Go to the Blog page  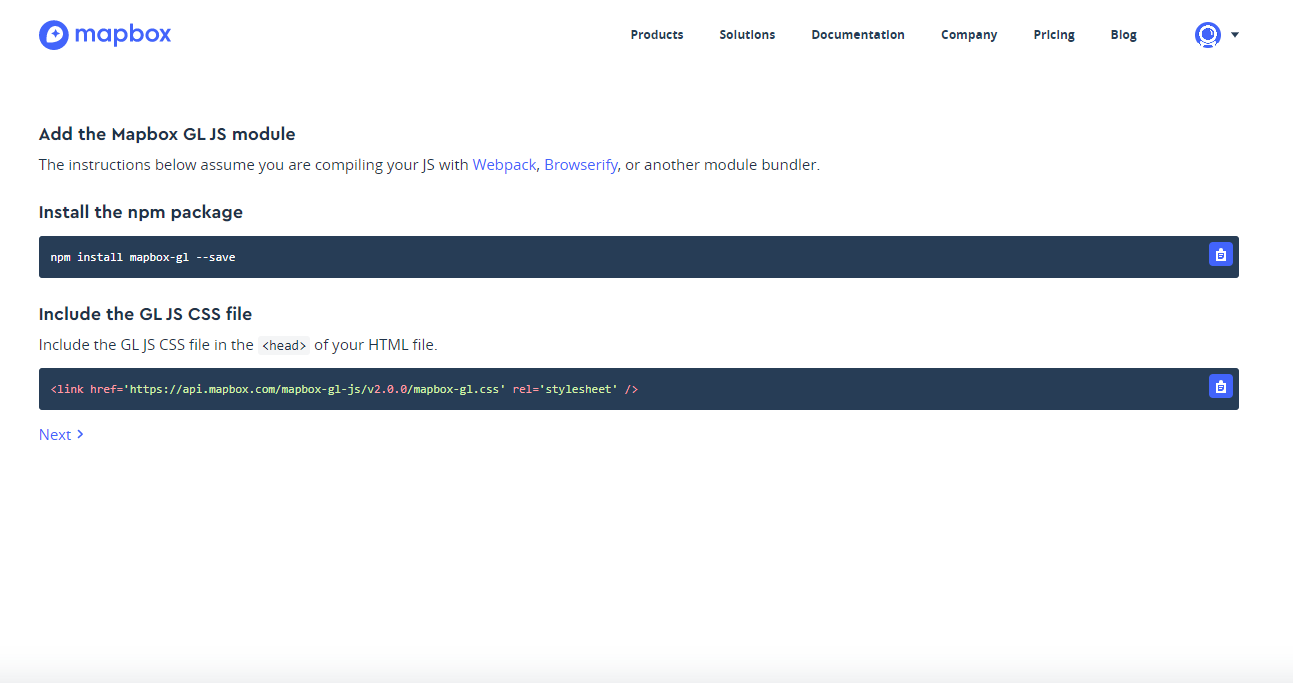(x=1123, y=35)
